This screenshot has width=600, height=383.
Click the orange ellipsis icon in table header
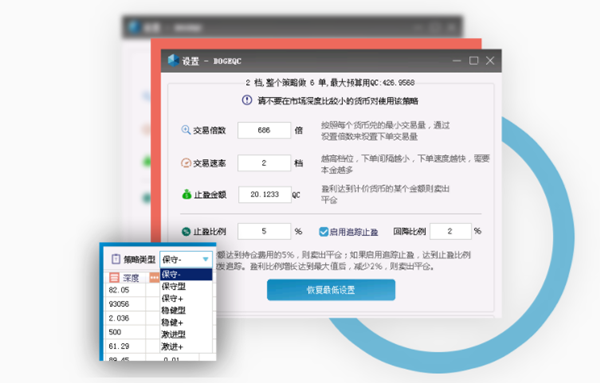[154, 277]
